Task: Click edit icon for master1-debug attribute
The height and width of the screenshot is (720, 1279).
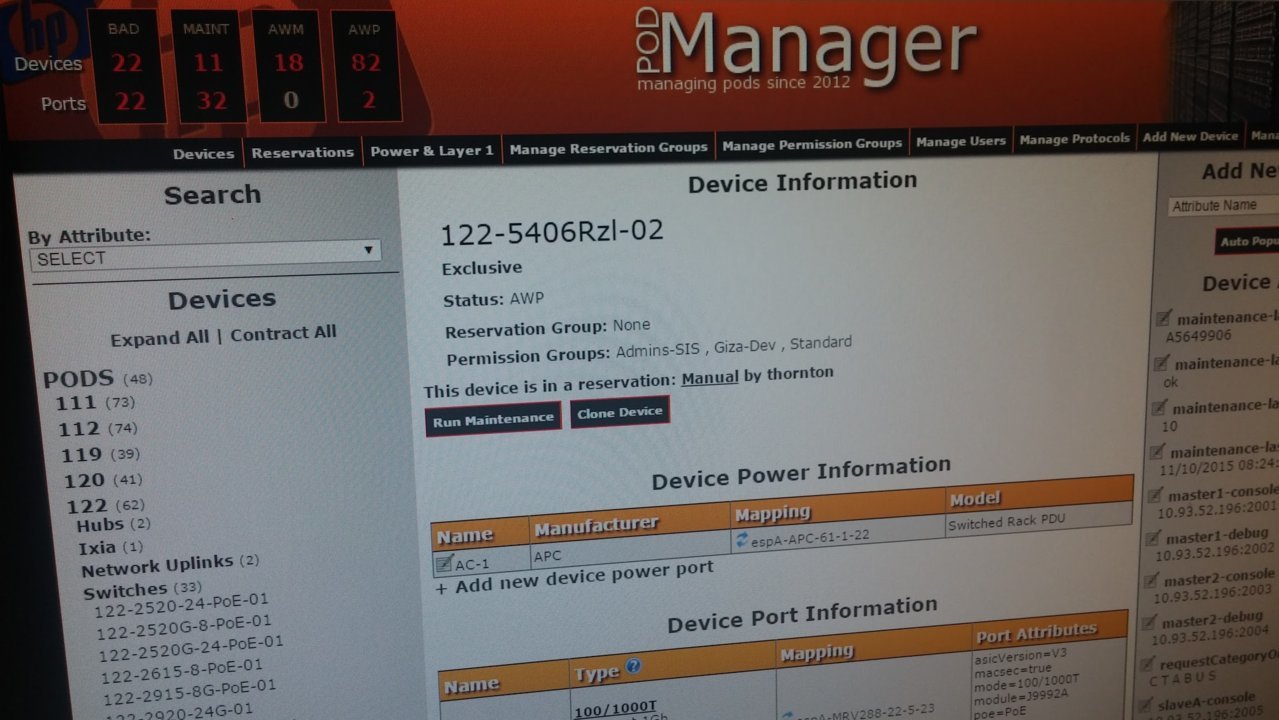Action: 1153,539
